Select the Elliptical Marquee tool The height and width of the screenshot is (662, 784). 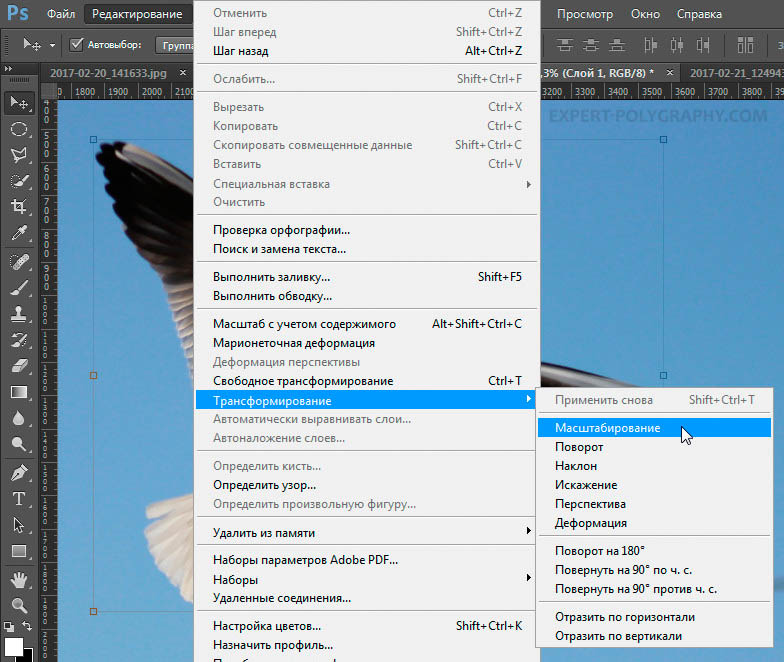[19, 130]
